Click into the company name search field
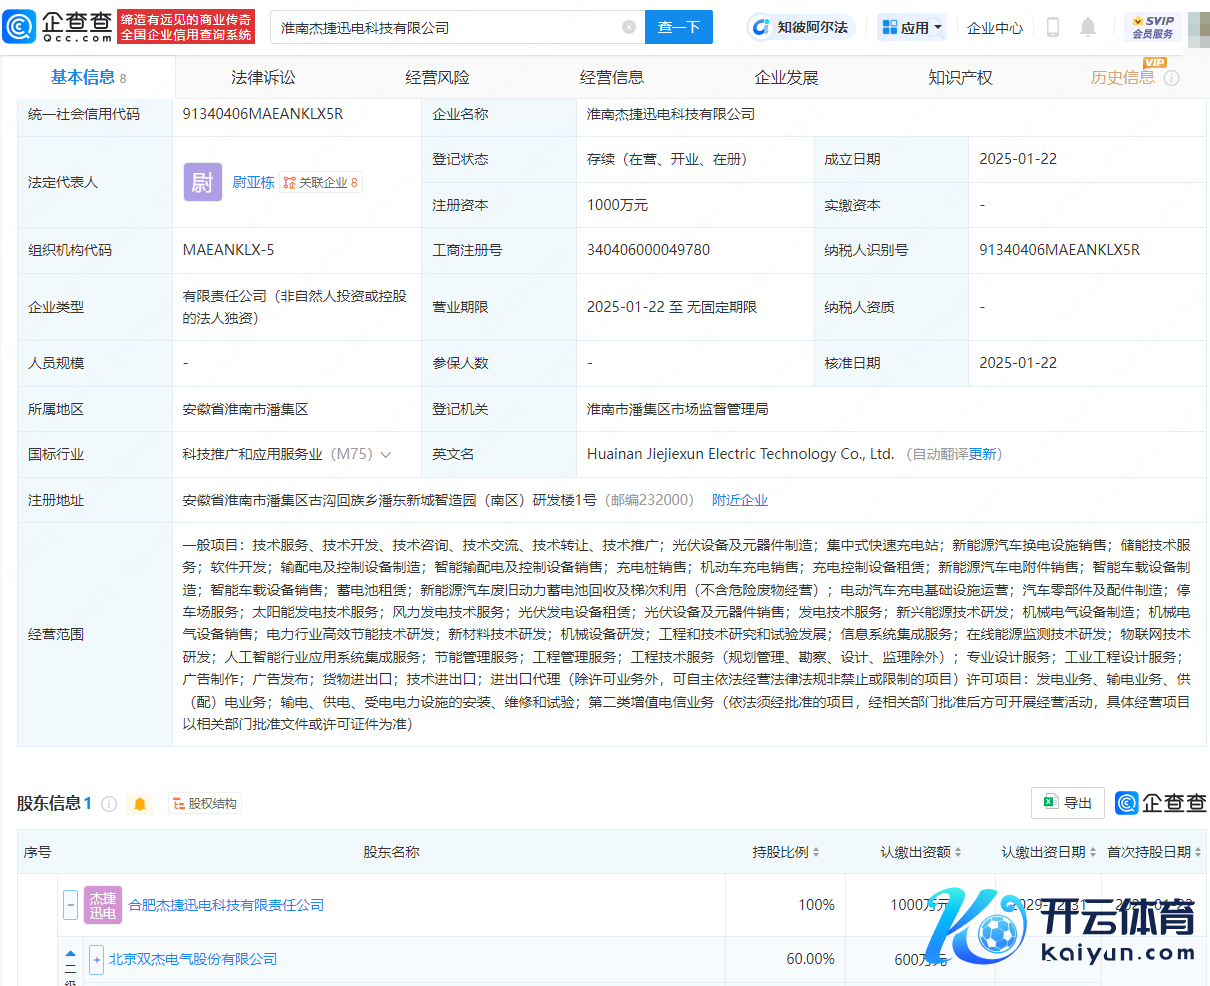The height and width of the screenshot is (986, 1210). click(x=445, y=28)
